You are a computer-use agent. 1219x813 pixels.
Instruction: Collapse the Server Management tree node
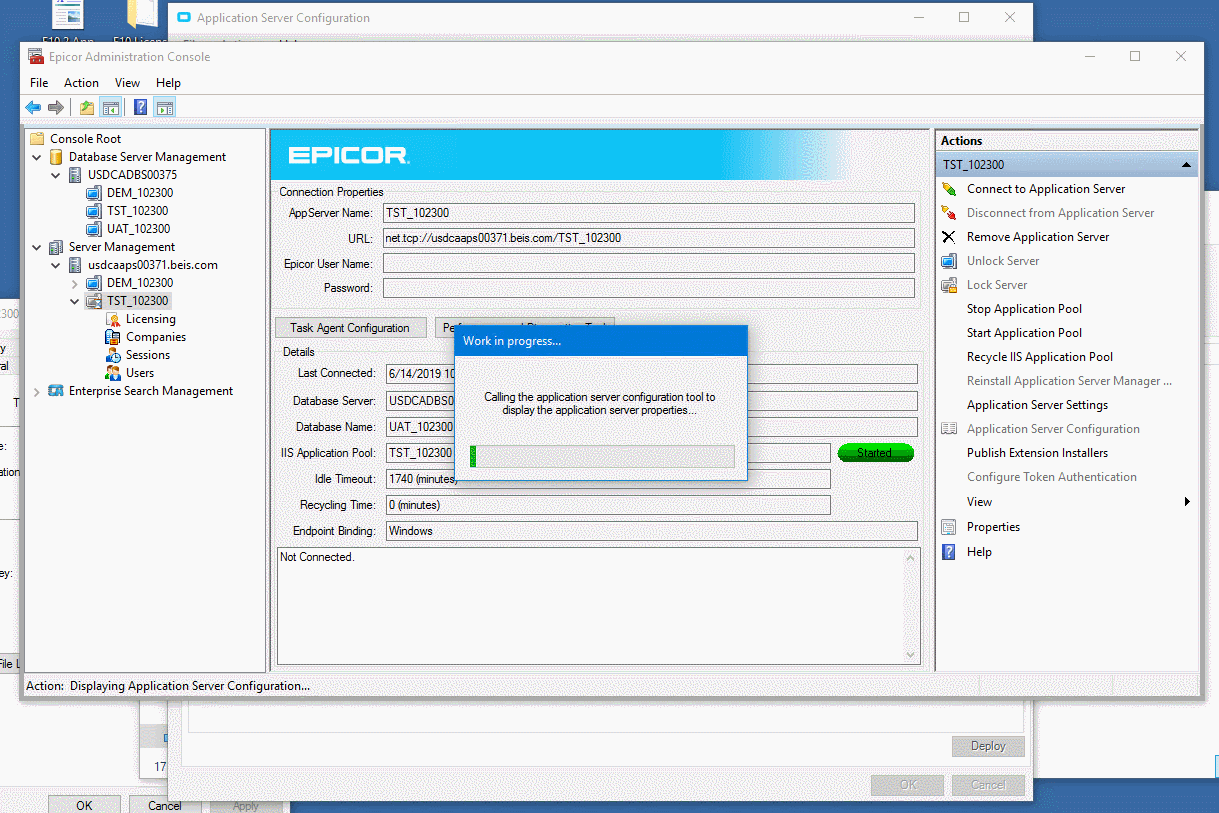[37, 247]
